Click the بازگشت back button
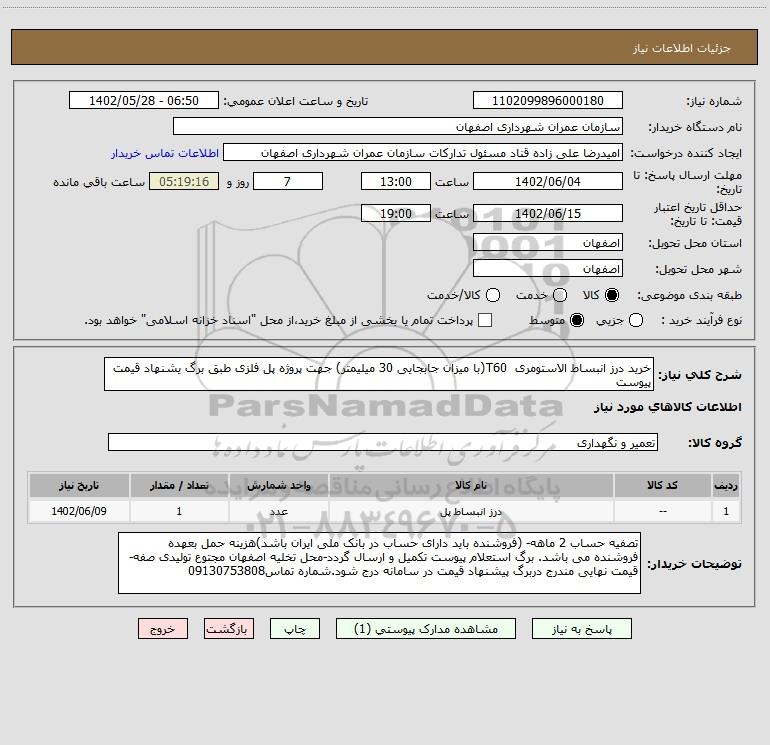Viewport: 770px width, 745px height. point(229,629)
